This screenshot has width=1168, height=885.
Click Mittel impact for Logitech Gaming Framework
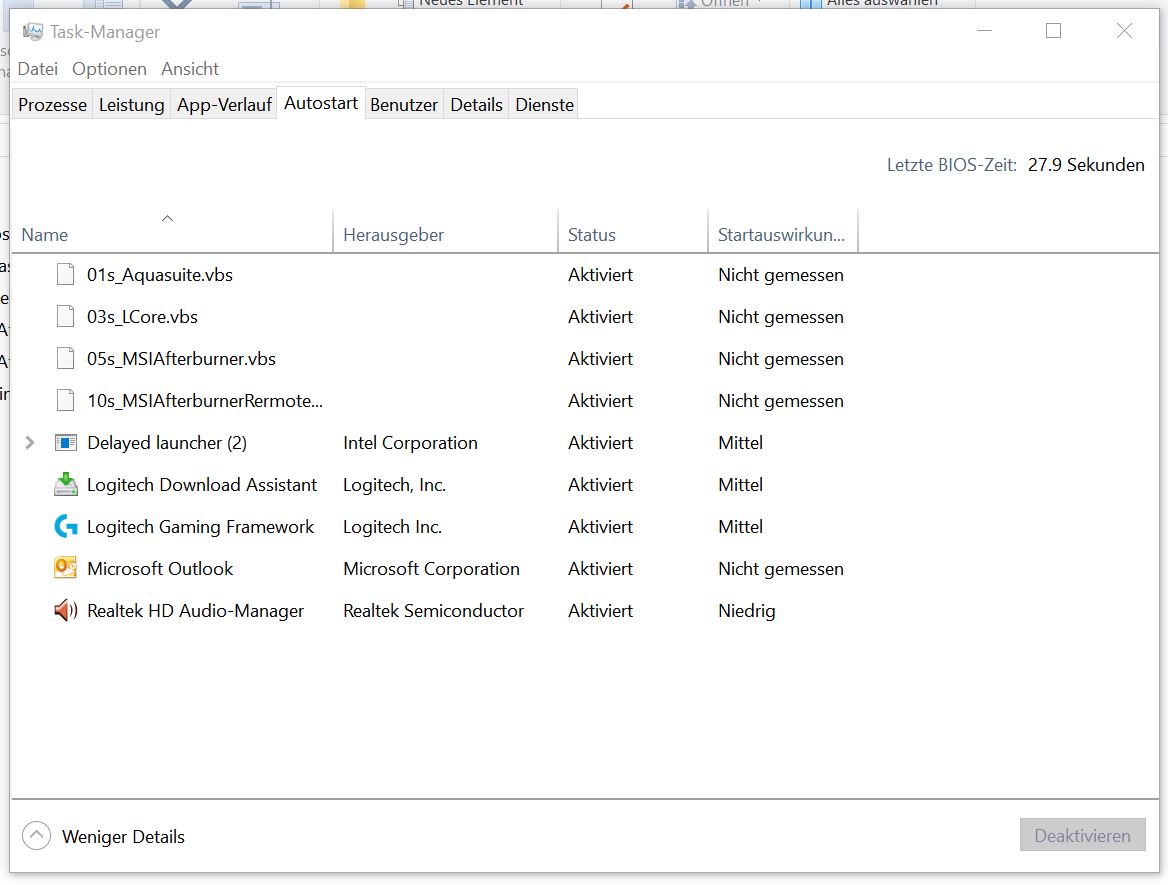[x=740, y=527]
